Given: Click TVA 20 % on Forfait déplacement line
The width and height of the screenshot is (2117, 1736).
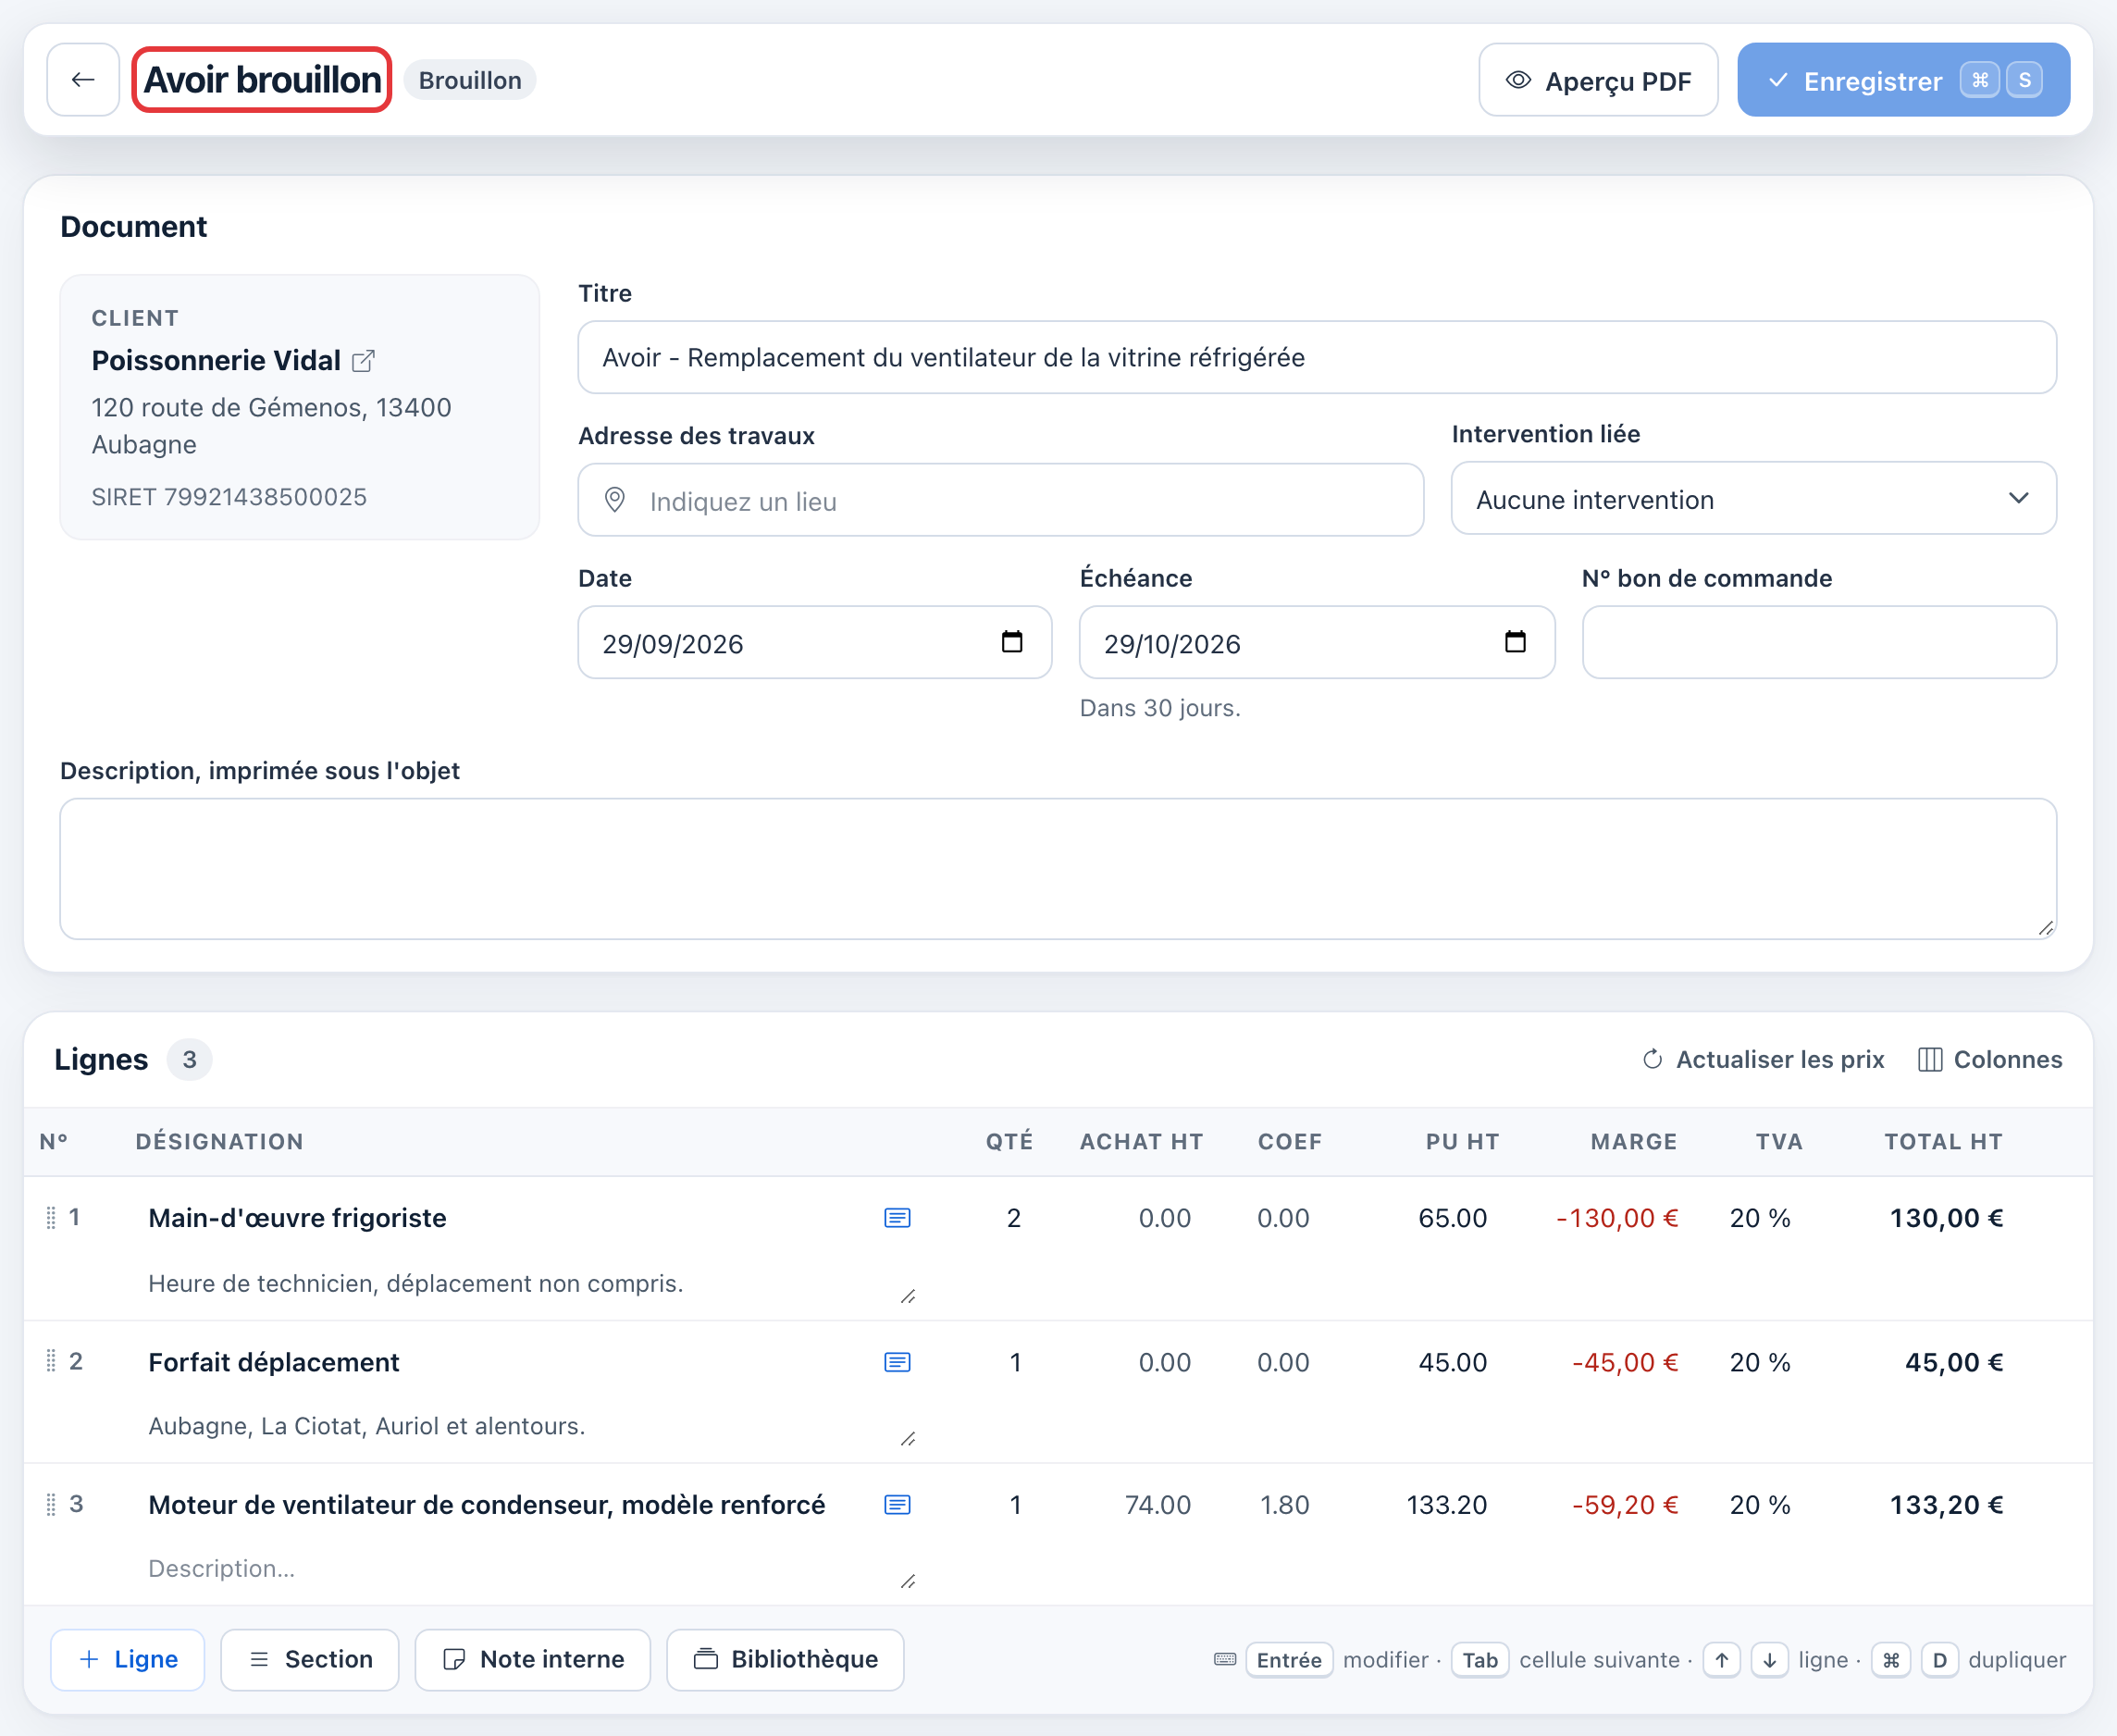Looking at the screenshot, I should tap(1760, 1362).
